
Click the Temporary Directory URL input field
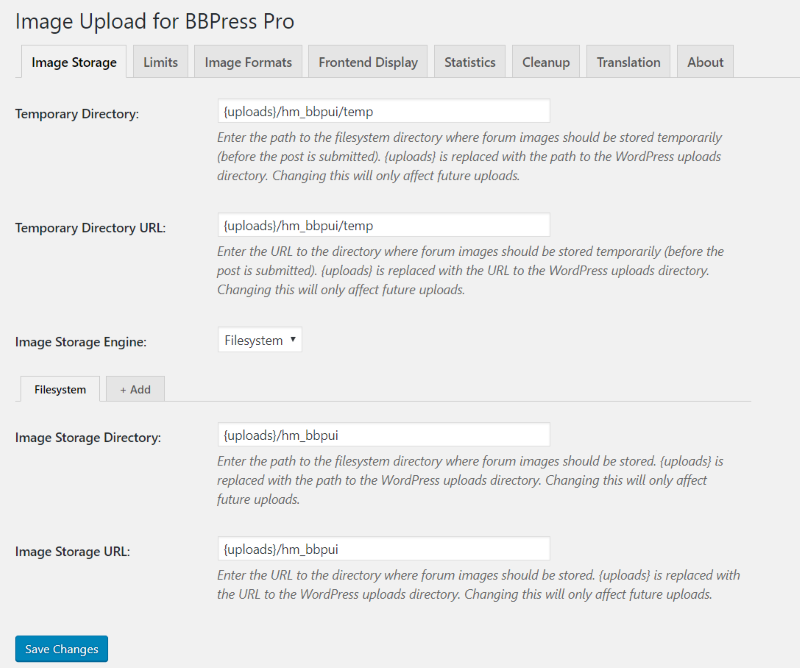coord(384,225)
